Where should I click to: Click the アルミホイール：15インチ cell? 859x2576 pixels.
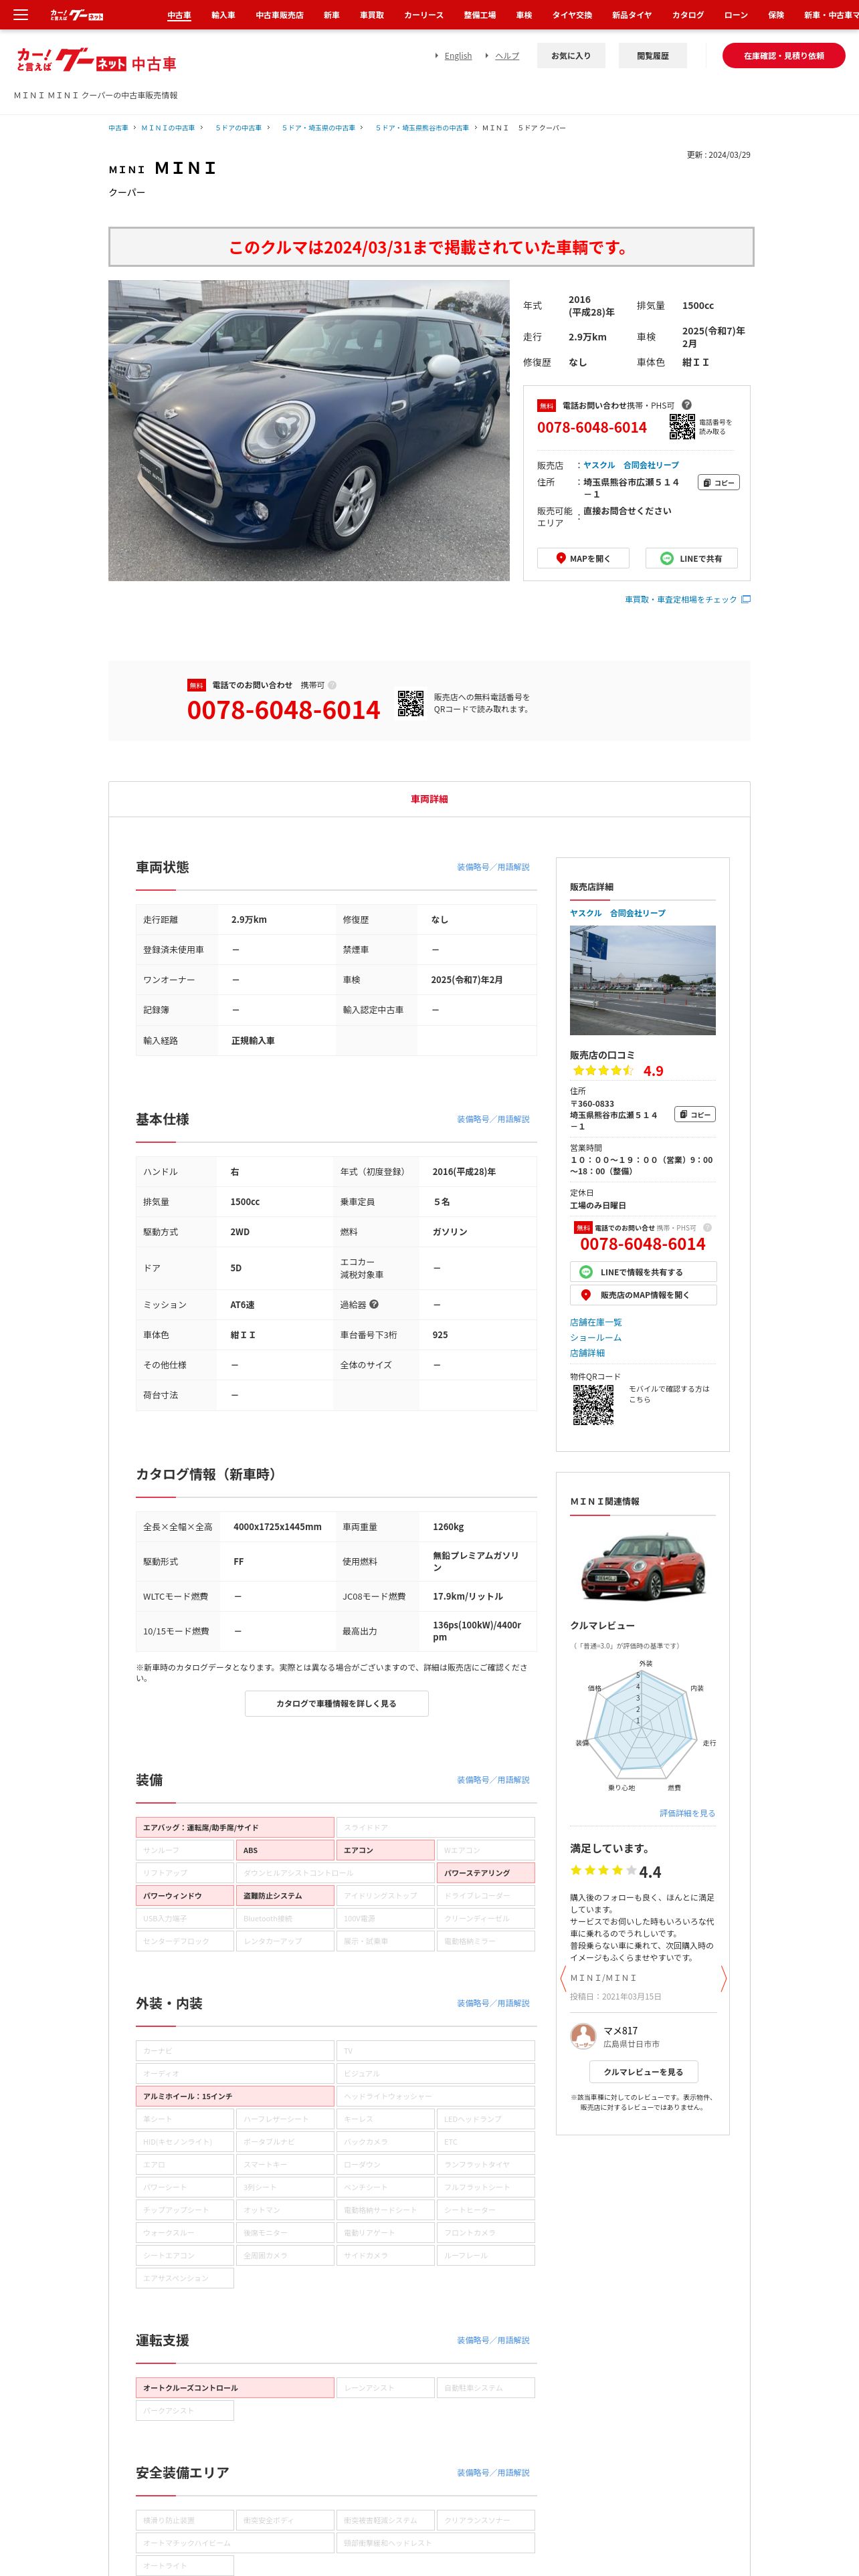[235, 2096]
